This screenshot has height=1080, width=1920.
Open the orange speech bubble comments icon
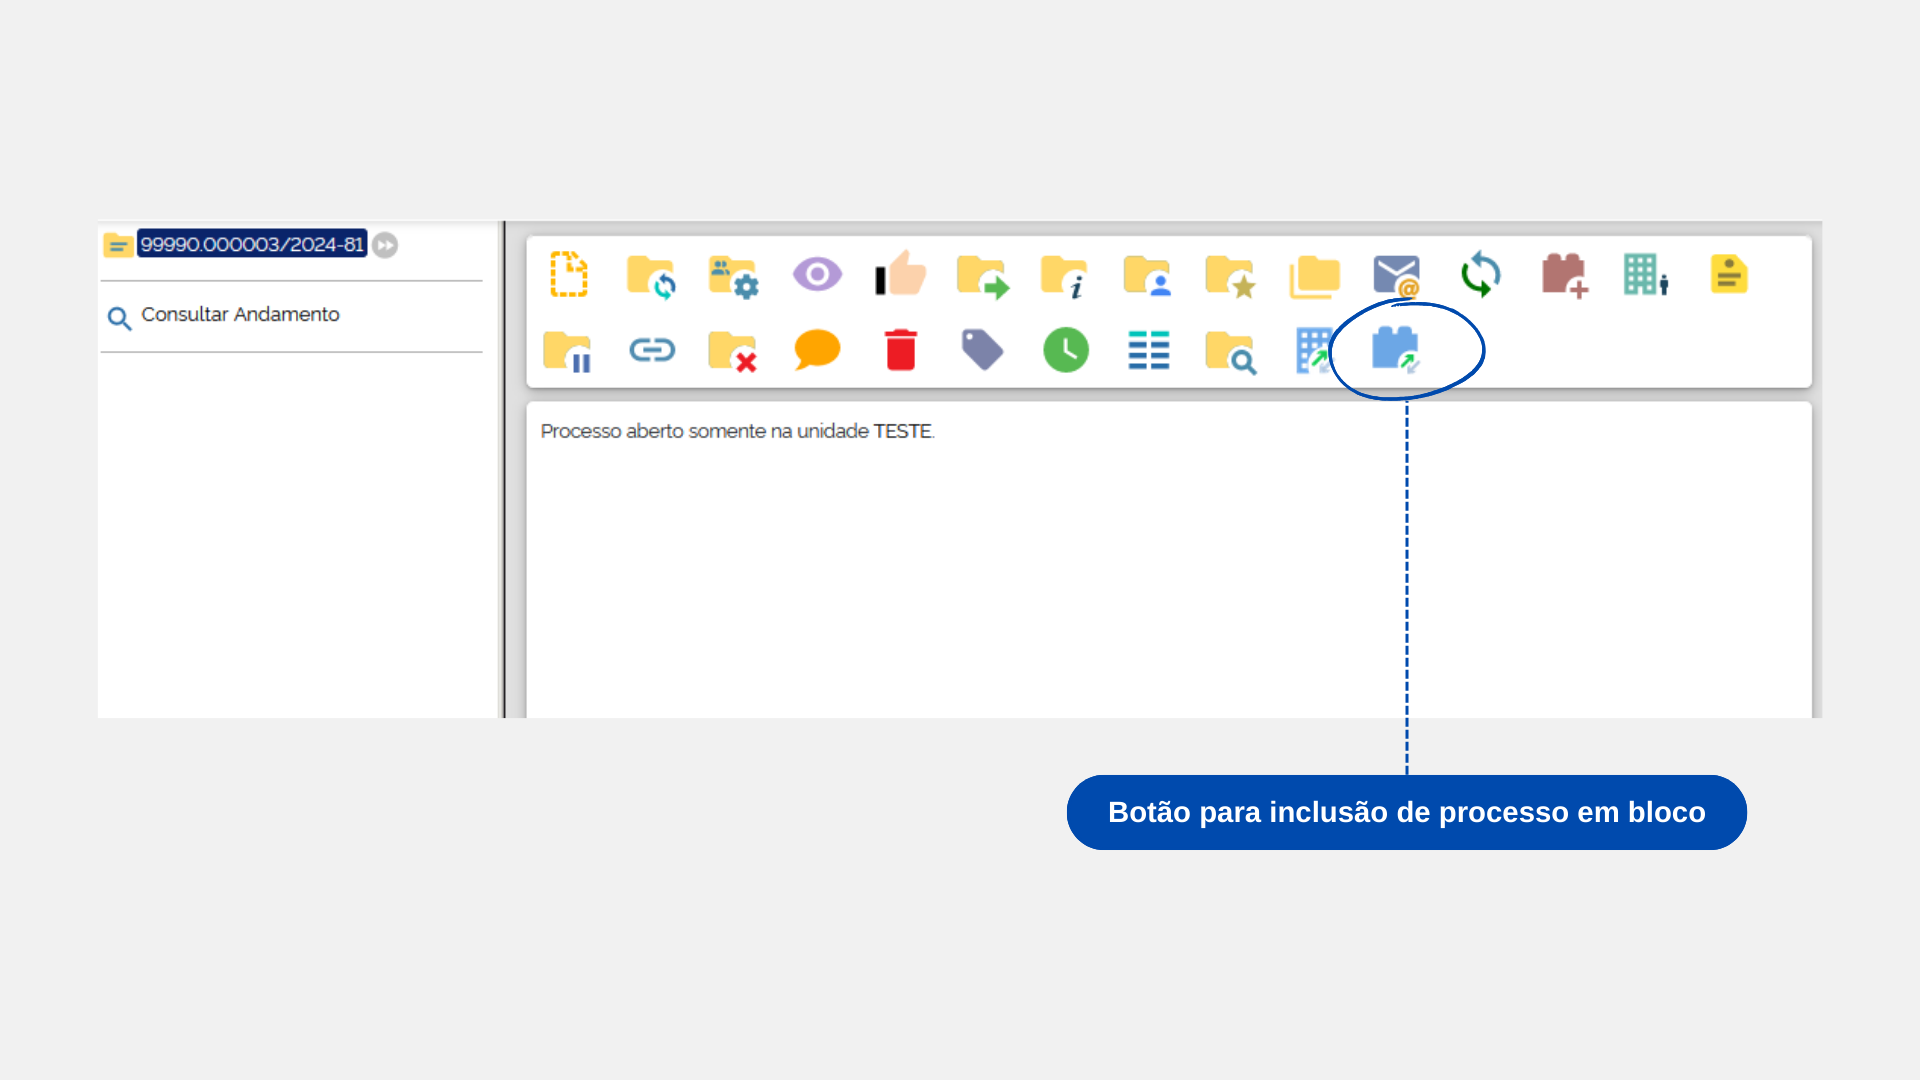tap(817, 350)
